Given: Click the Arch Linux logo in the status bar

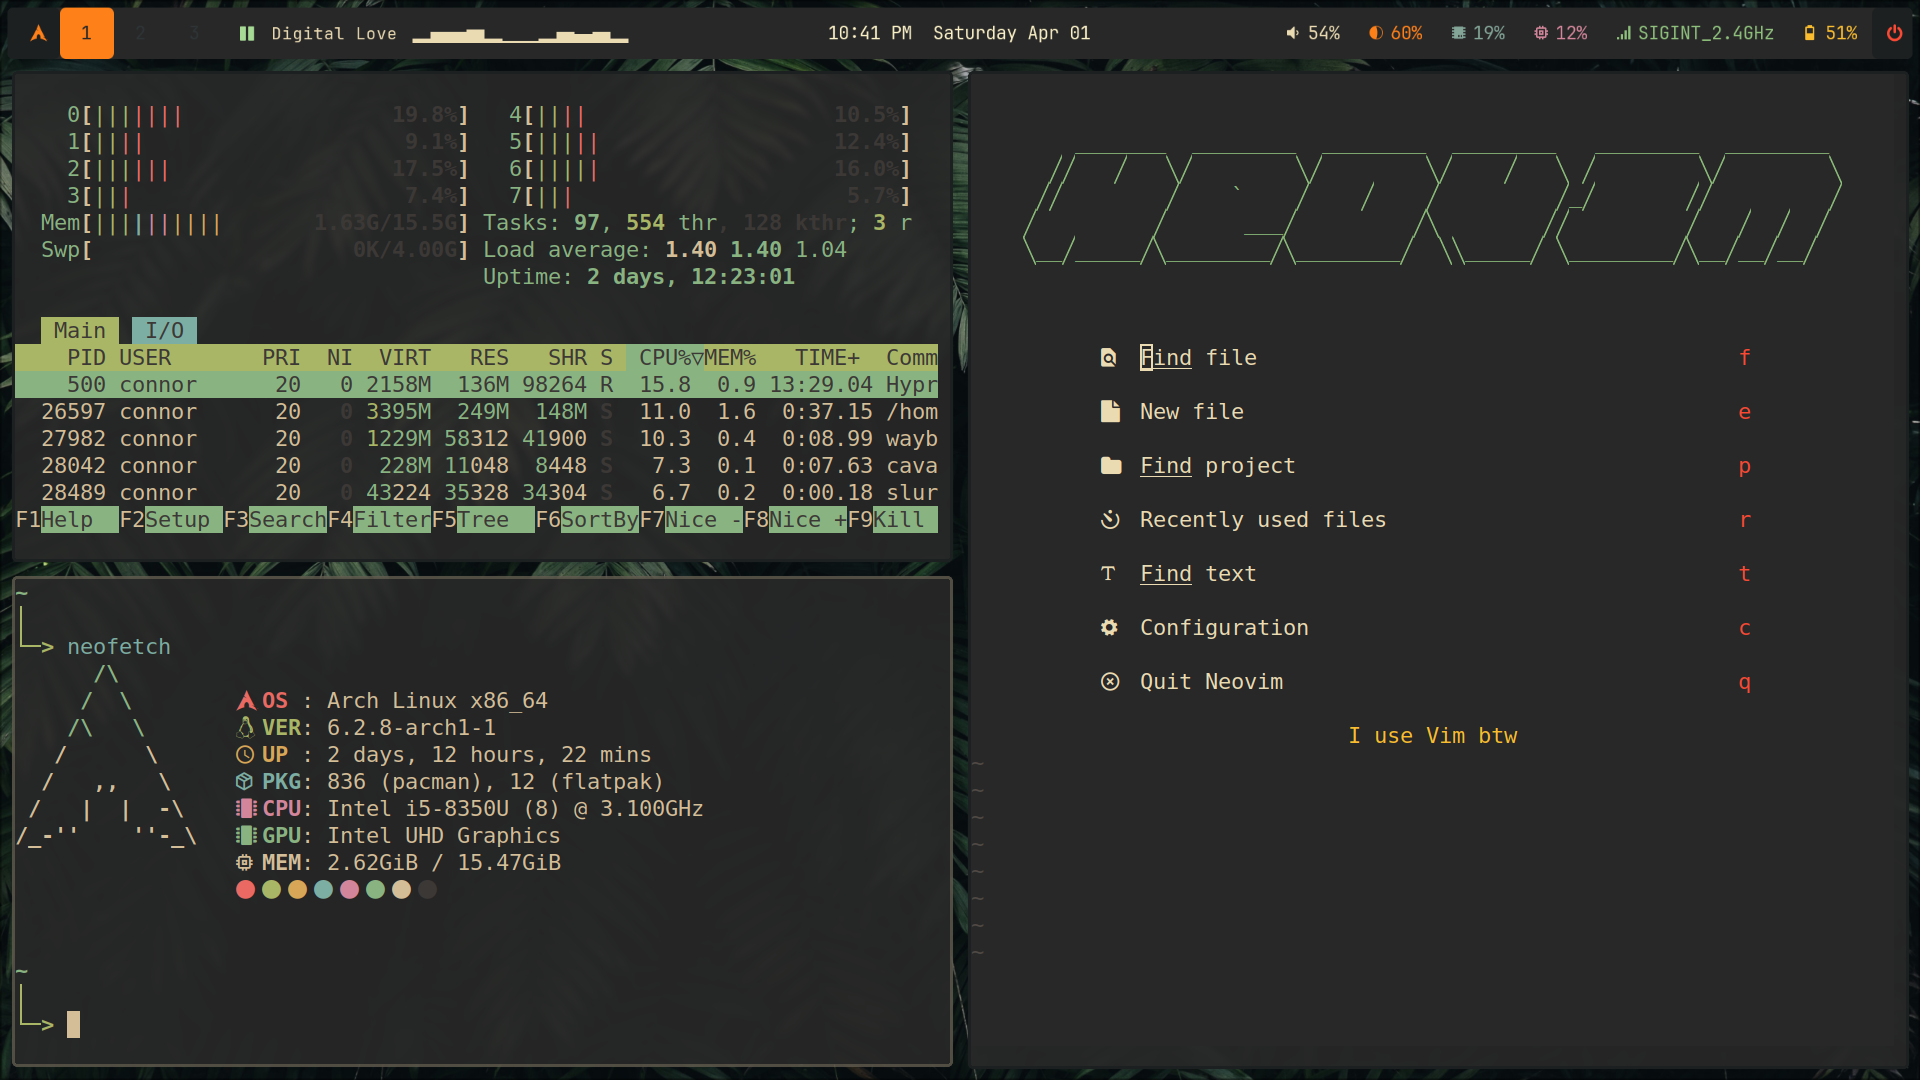Looking at the screenshot, I should click(x=38, y=32).
